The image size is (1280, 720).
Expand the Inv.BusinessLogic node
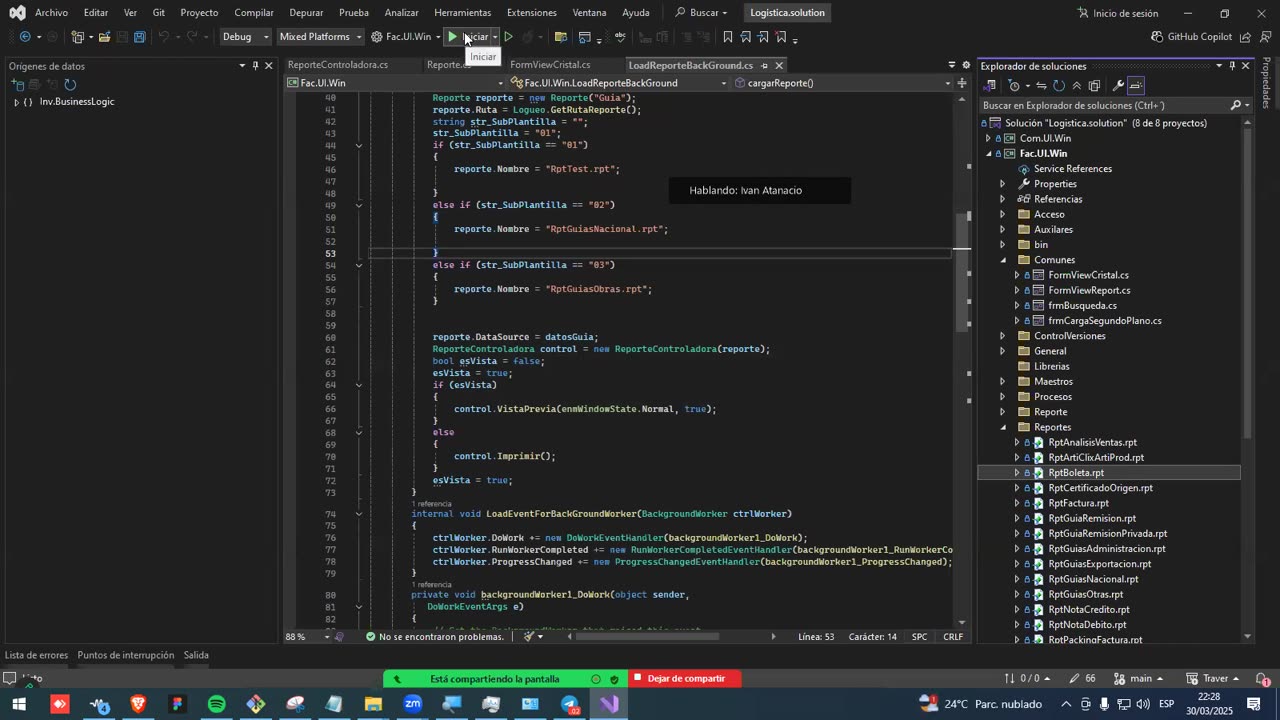(16, 102)
